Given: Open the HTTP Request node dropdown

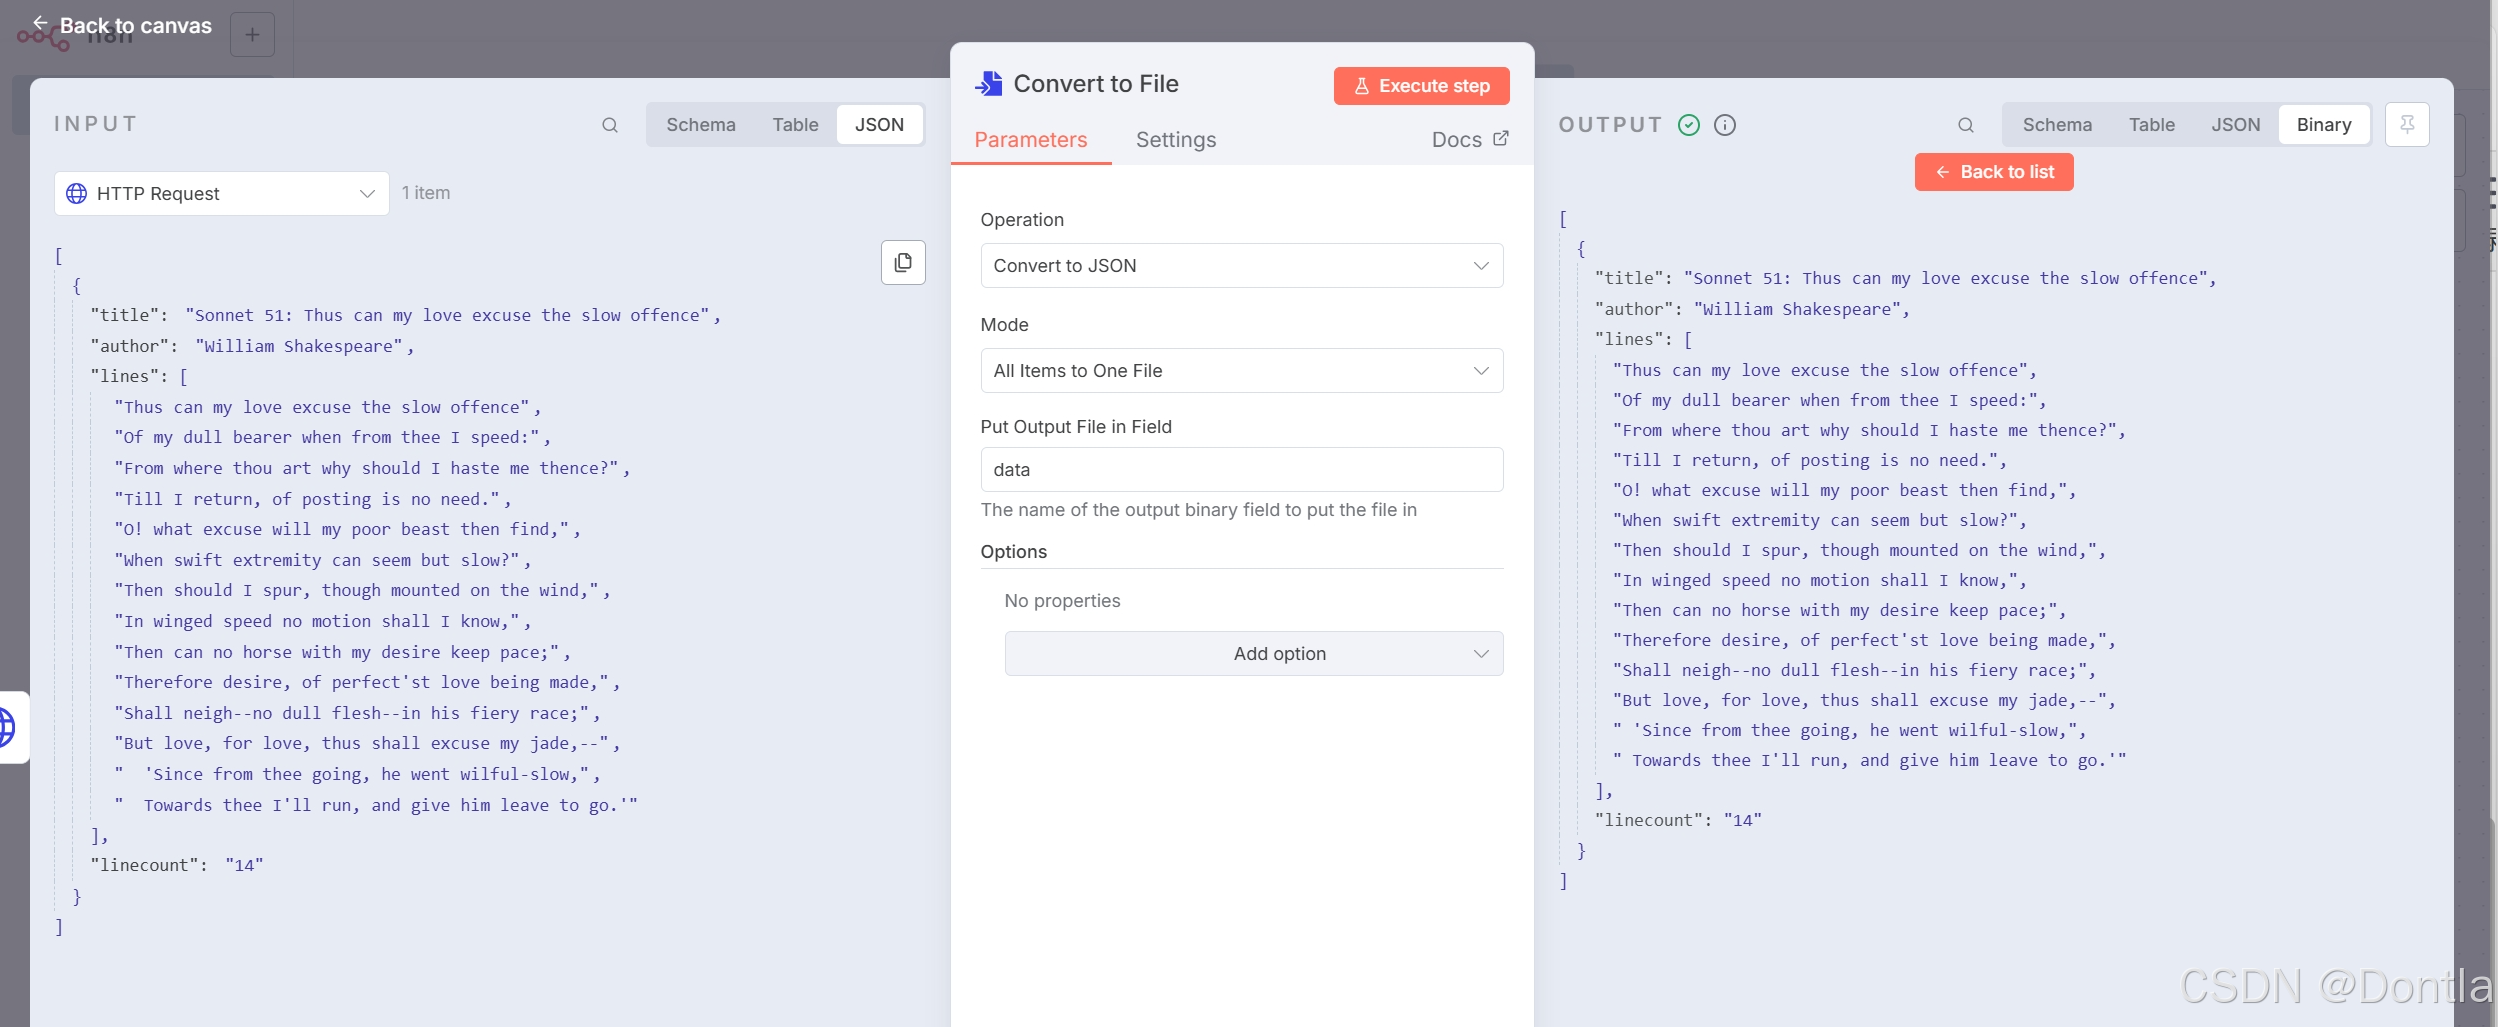Looking at the screenshot, I should [x=222, y=193].
